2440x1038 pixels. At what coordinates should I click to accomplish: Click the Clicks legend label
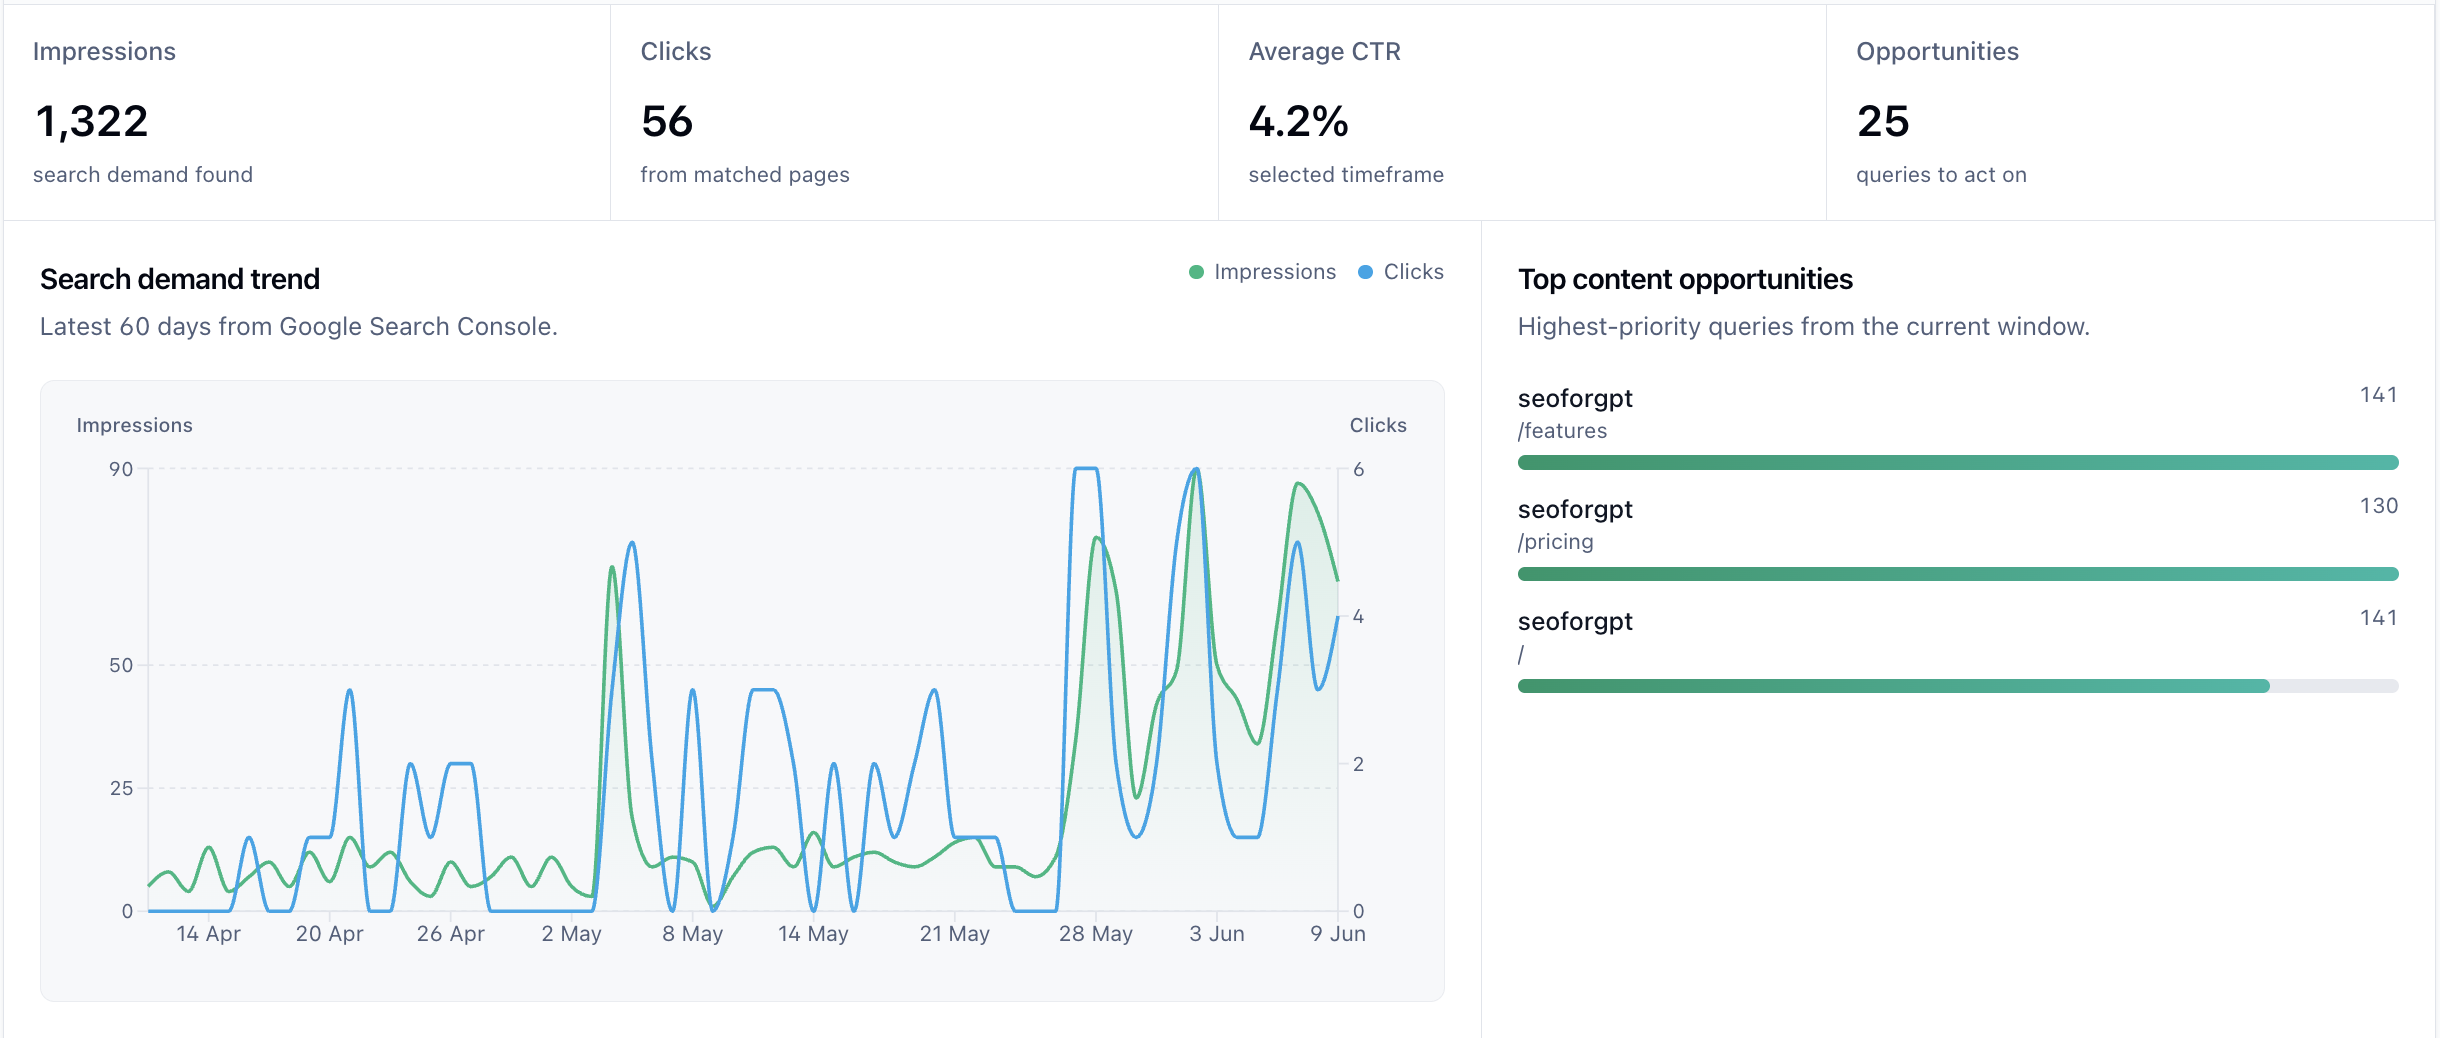pos(1413,272)
